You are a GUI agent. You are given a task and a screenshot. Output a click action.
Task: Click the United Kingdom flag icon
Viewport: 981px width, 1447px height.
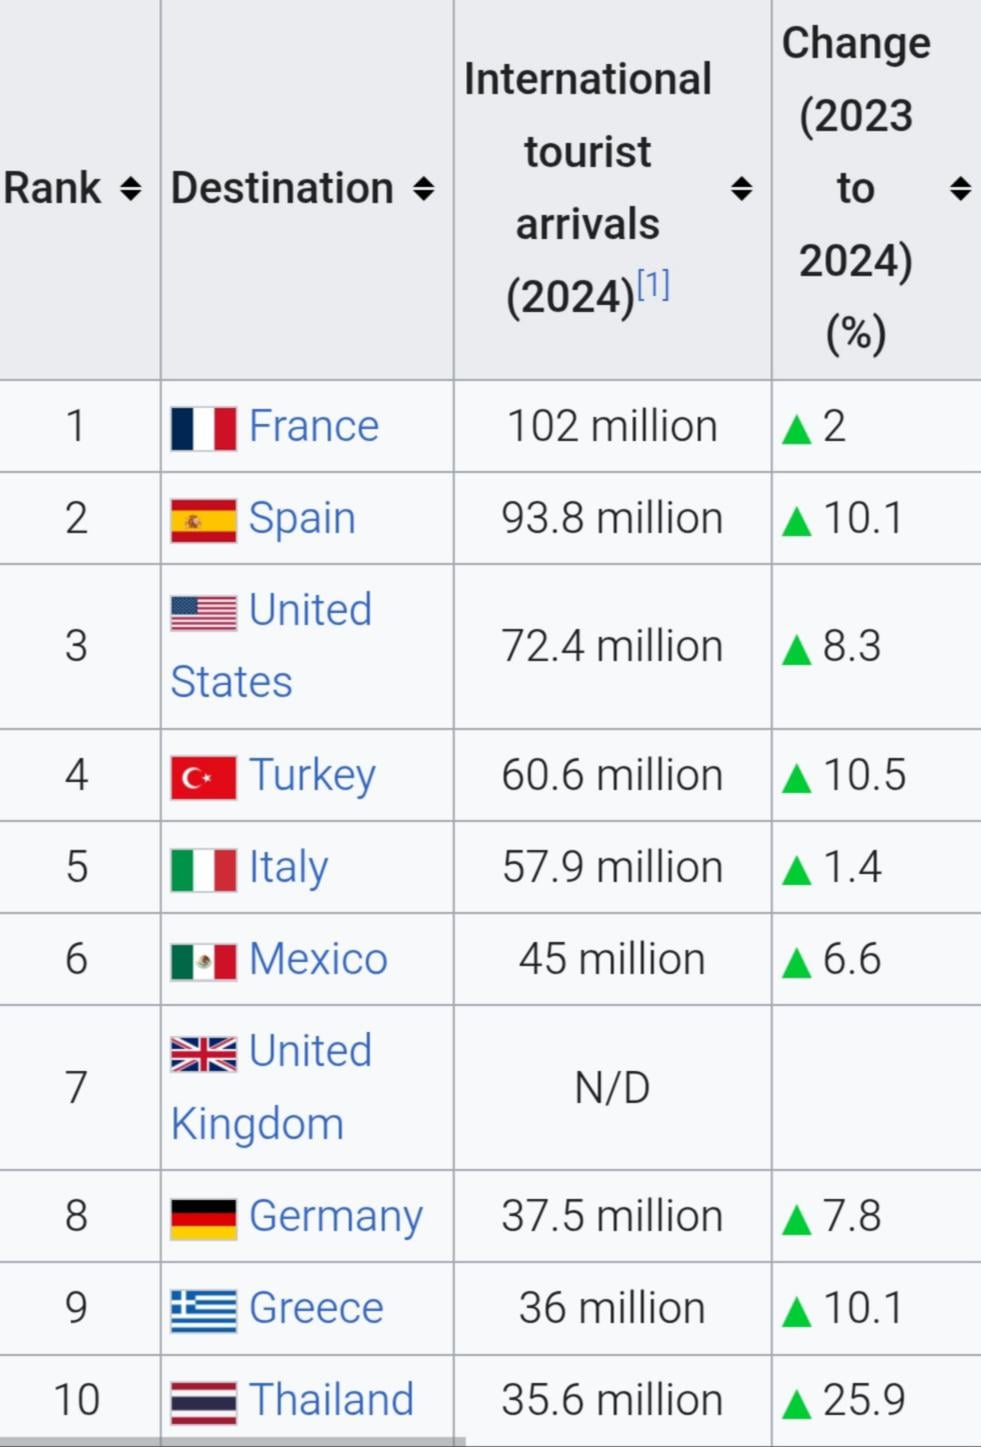point(204,1054)
